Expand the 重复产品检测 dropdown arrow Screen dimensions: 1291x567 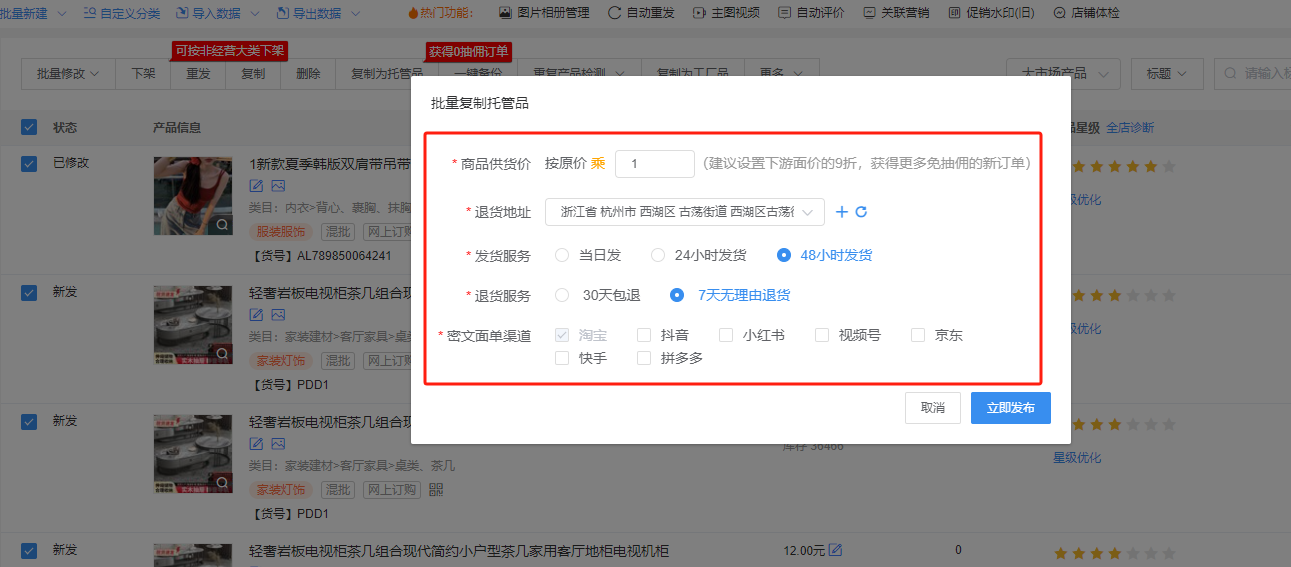[620, 74]
